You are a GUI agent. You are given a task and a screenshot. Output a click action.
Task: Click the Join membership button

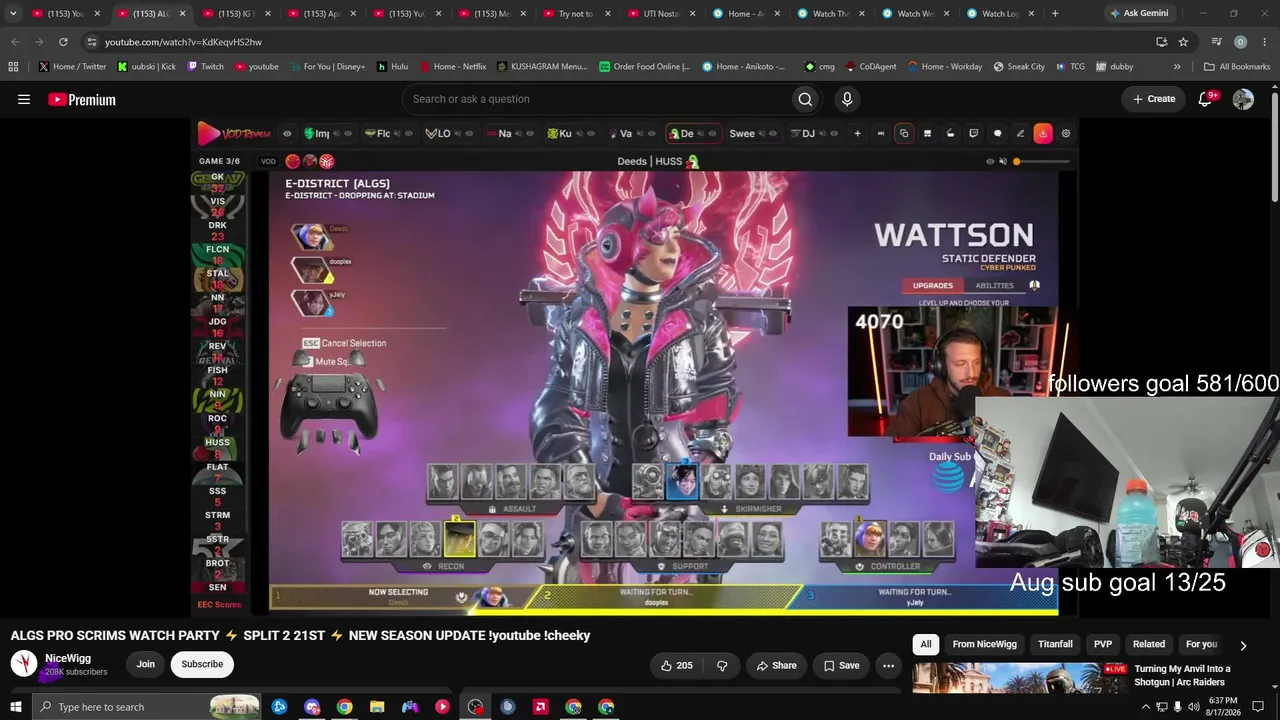146,664
